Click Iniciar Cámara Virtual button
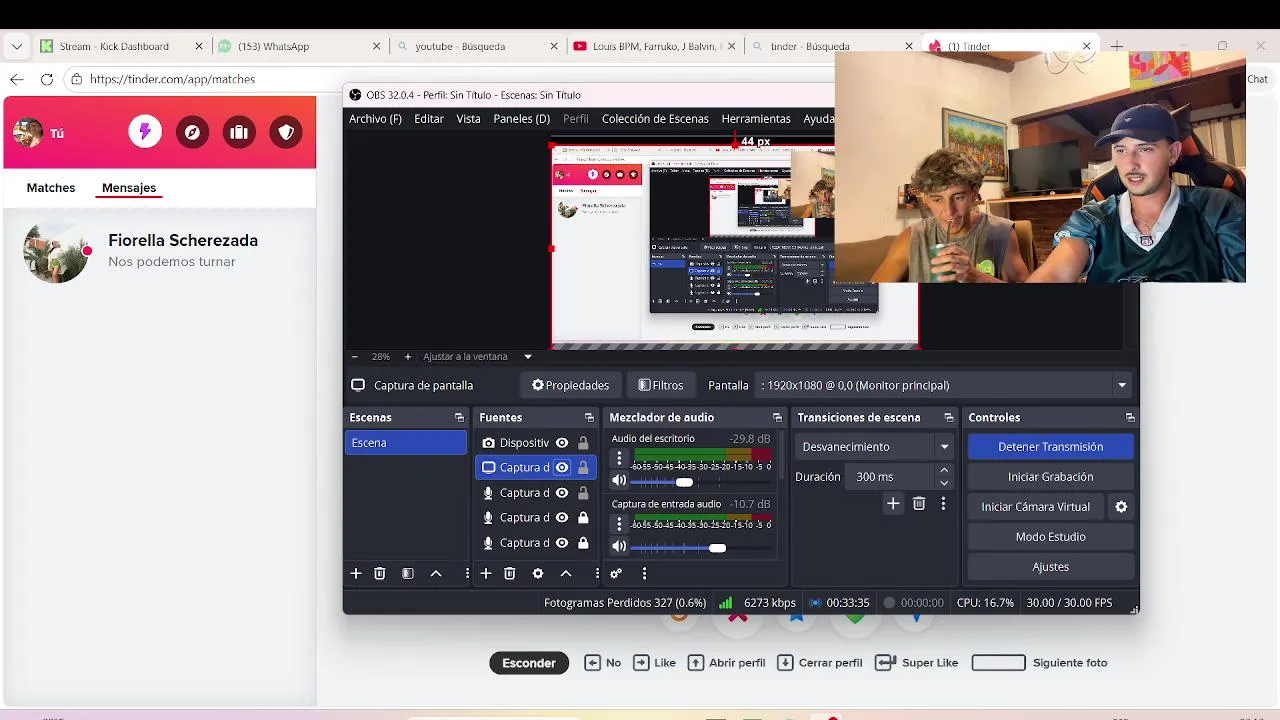The width and height of the screenshot is (1280, 720). [1036, 507]
